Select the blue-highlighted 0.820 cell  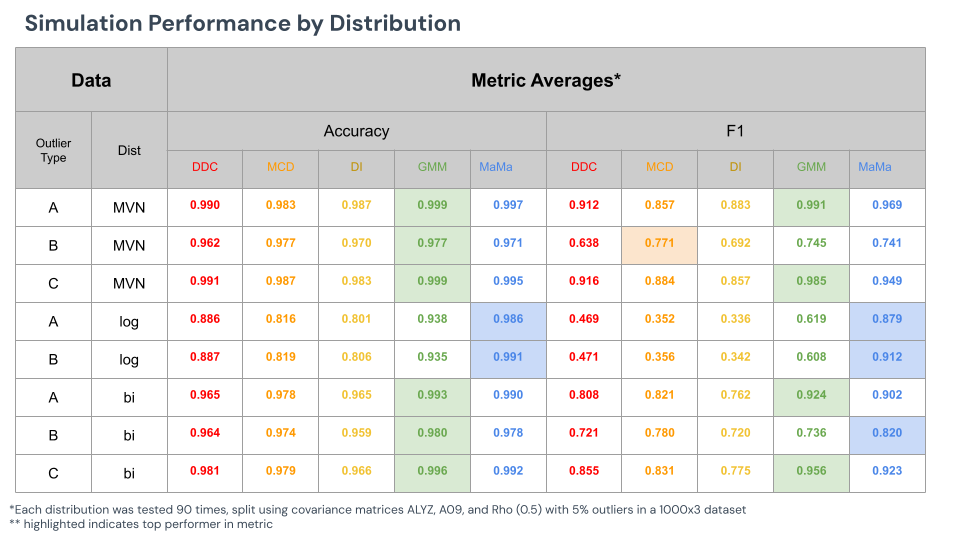pyautogui.click(x=886, y=433)
